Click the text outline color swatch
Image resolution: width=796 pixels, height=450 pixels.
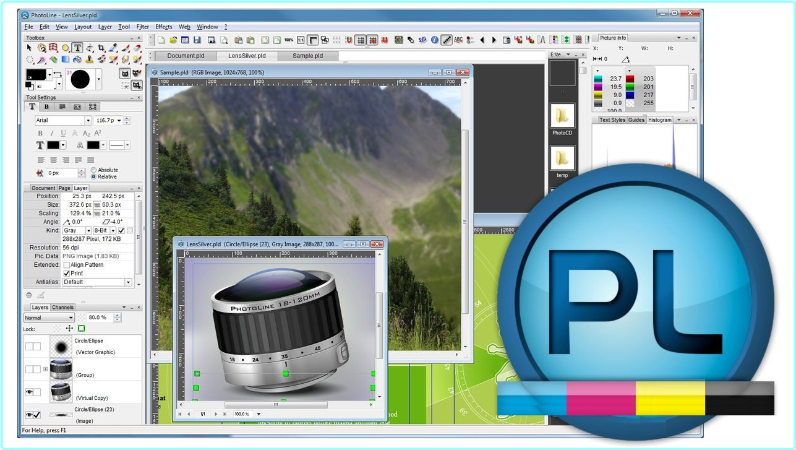[x=93, y=145]
